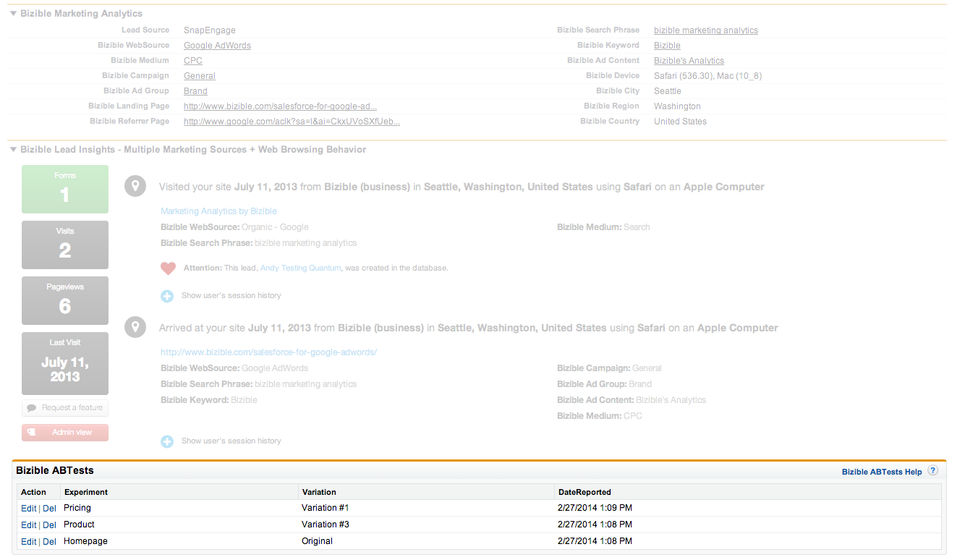The height and width of the screenshot is (560, 960).
Task: Select the 'Variation #3' cell
Action: [325, 525]
